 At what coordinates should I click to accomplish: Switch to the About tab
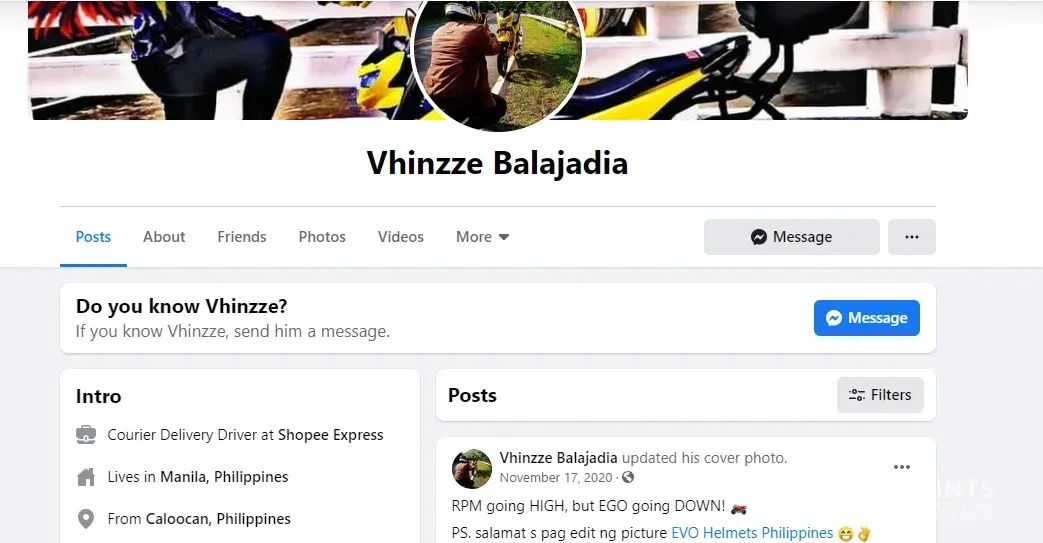164,237
